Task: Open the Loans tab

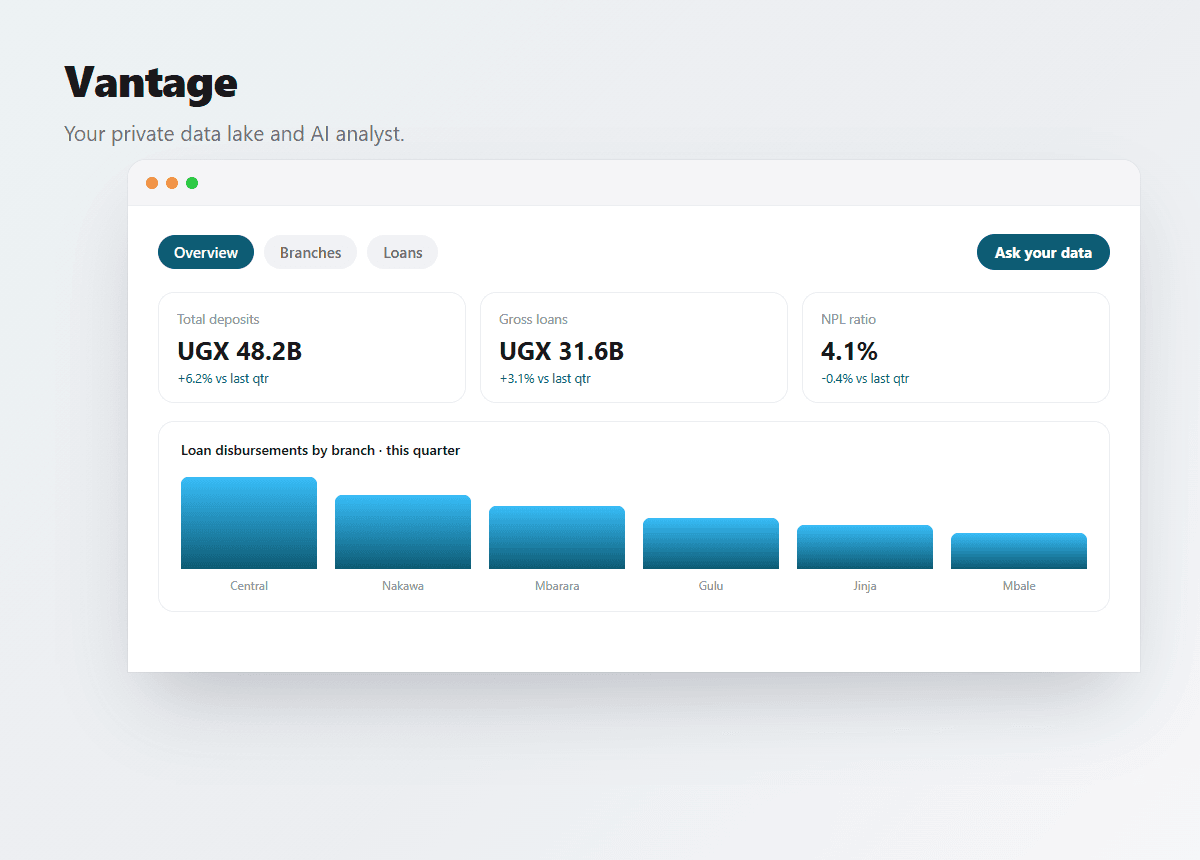Action: click(x=402, y=252)
